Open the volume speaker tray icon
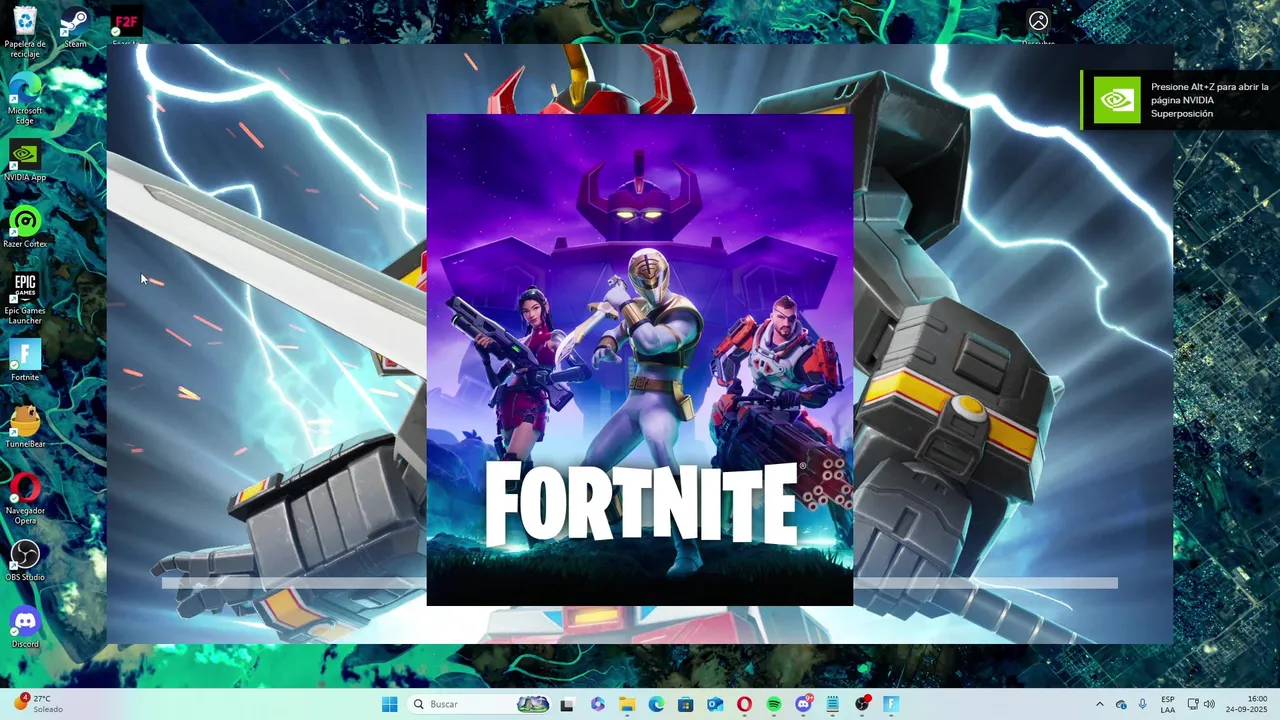The height and width of the screenshot is (720, 1280). [1209, 704]
